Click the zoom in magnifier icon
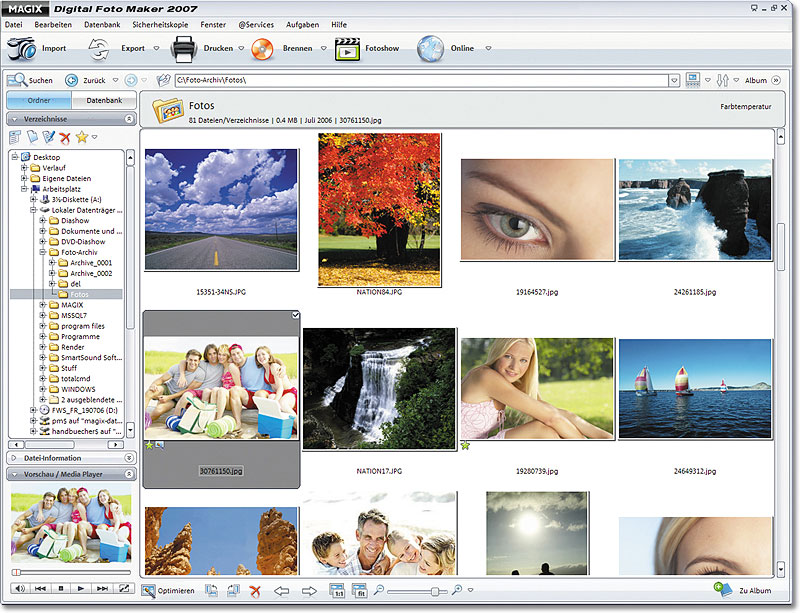The image size is (800, 613). click(x=457, y=590)
